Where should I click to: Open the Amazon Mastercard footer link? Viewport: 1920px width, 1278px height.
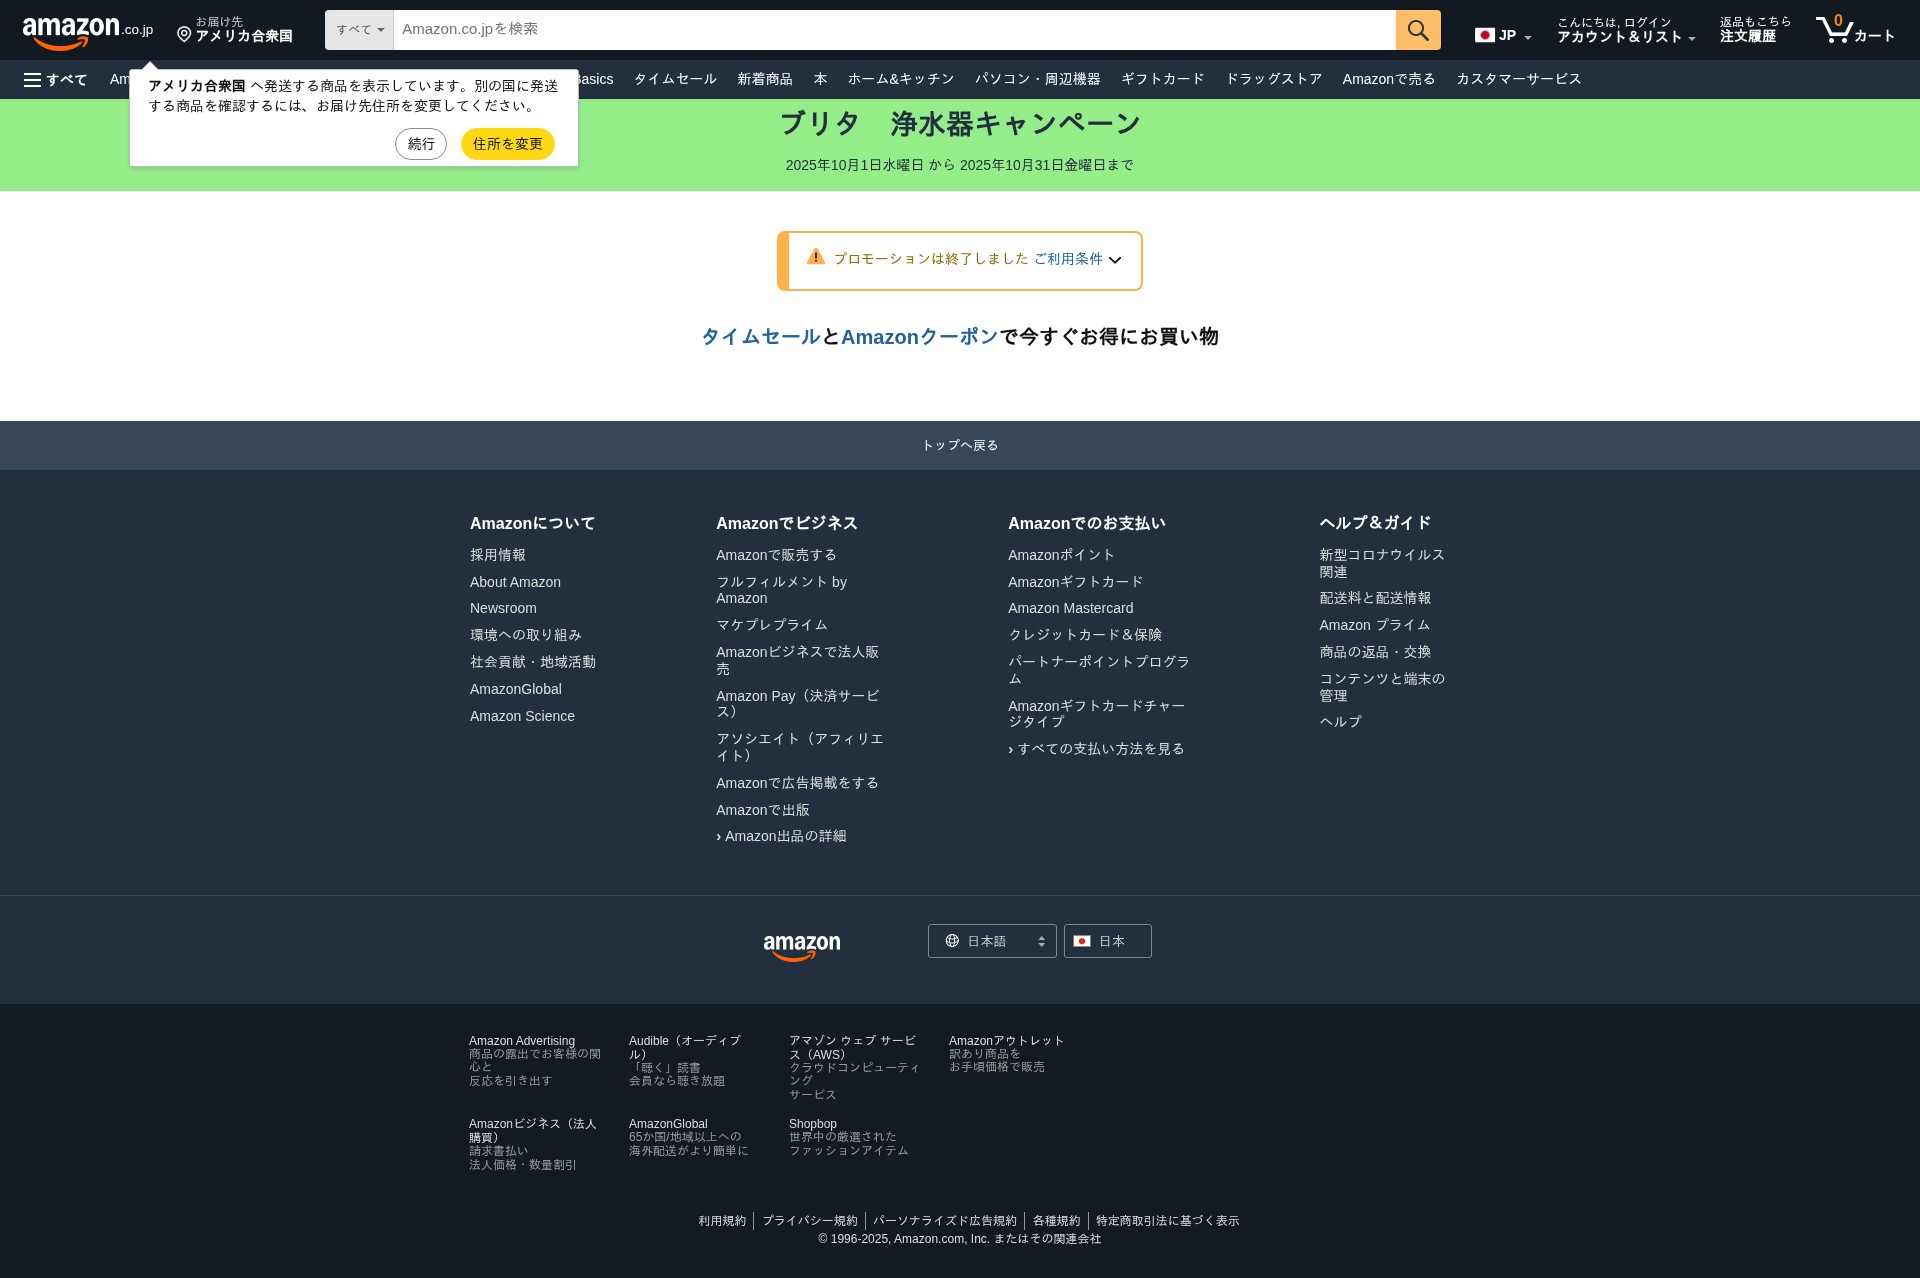click(x=1070, y=608)
